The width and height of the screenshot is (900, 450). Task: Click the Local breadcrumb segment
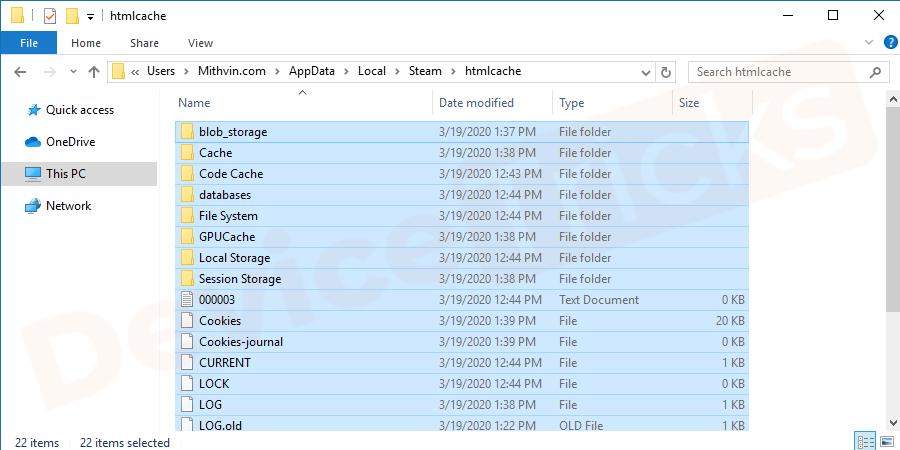click(x=372, y=71)
